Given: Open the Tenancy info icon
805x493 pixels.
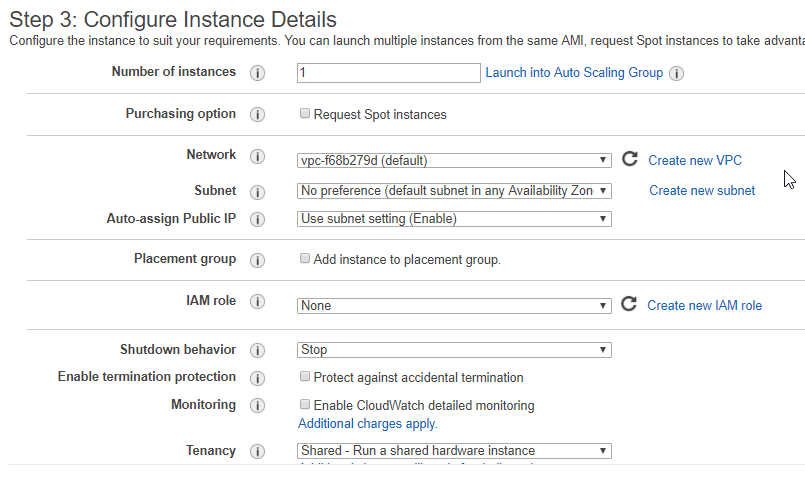Looking at the screenshot, I should [x=257, y=451].
